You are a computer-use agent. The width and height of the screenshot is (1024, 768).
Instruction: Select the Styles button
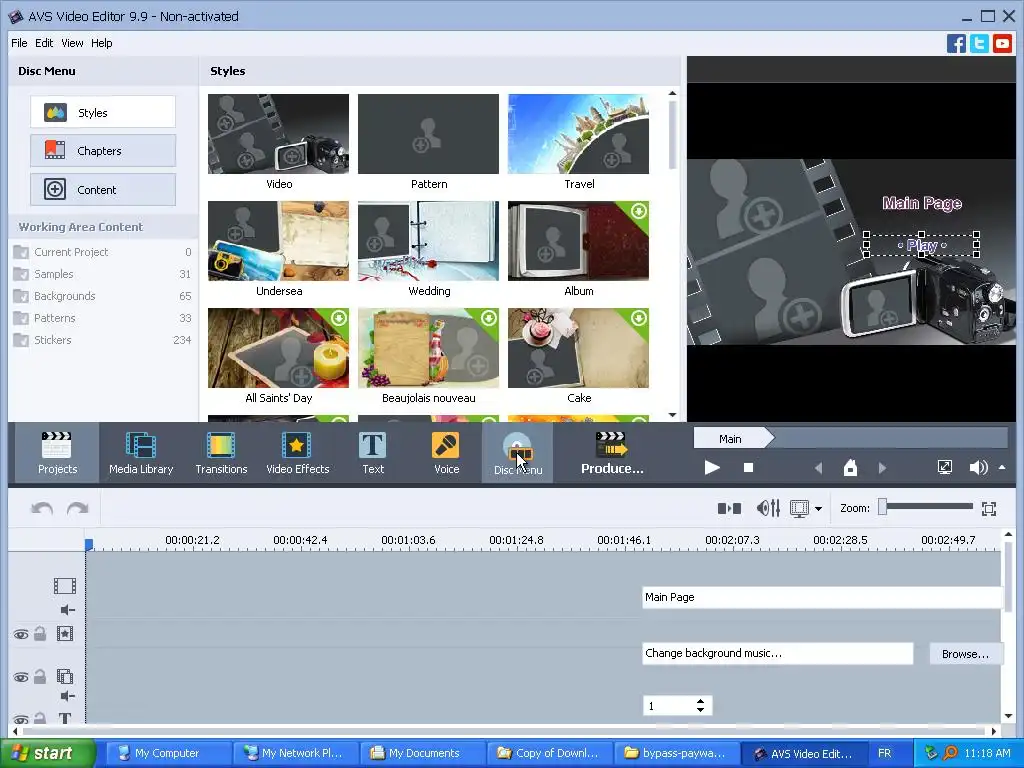[x=103, y=112]
